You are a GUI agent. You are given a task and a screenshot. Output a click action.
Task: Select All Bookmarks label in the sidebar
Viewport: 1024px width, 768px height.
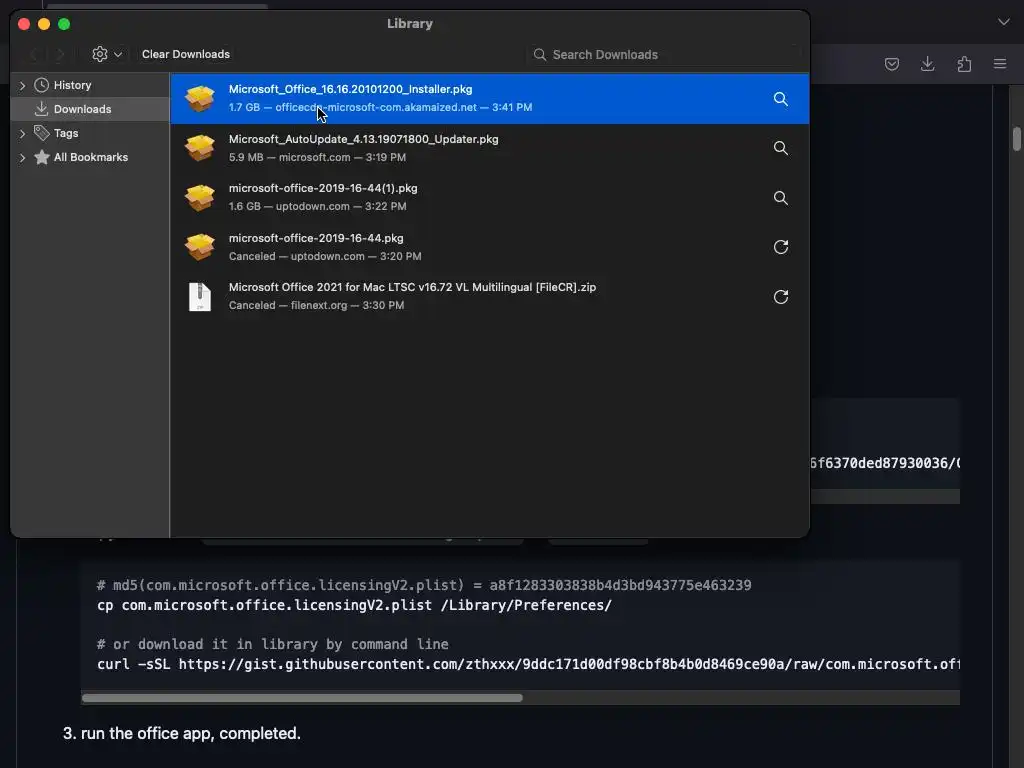coord(91,157)
